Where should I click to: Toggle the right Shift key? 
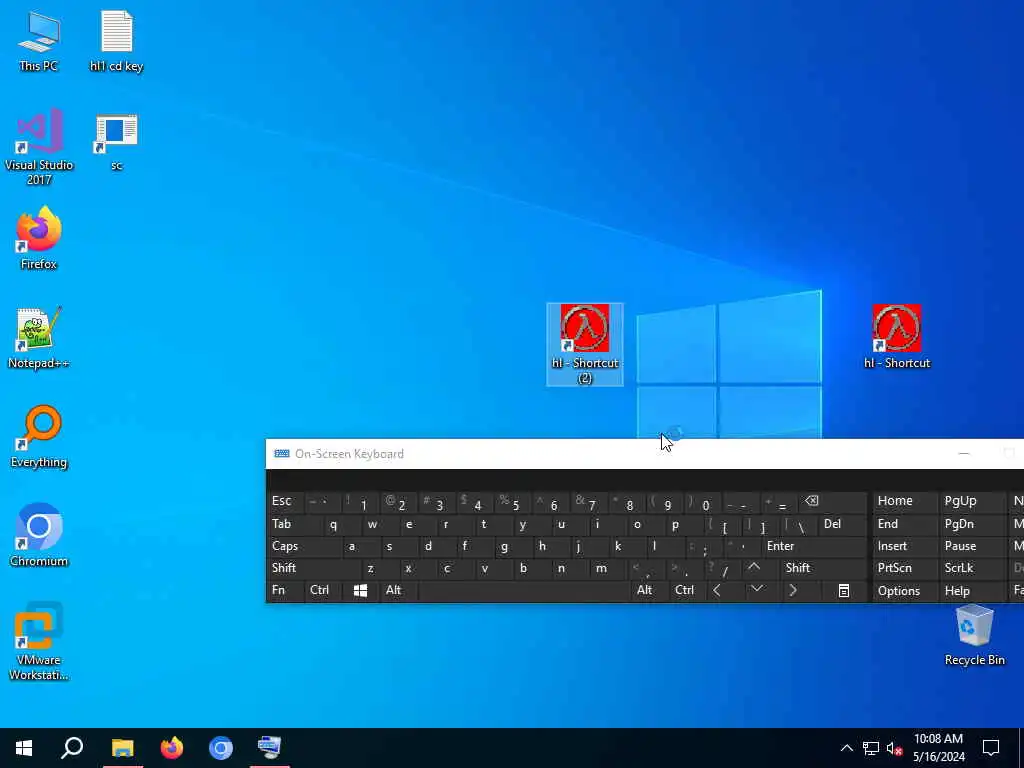click(x=824, y=568)
